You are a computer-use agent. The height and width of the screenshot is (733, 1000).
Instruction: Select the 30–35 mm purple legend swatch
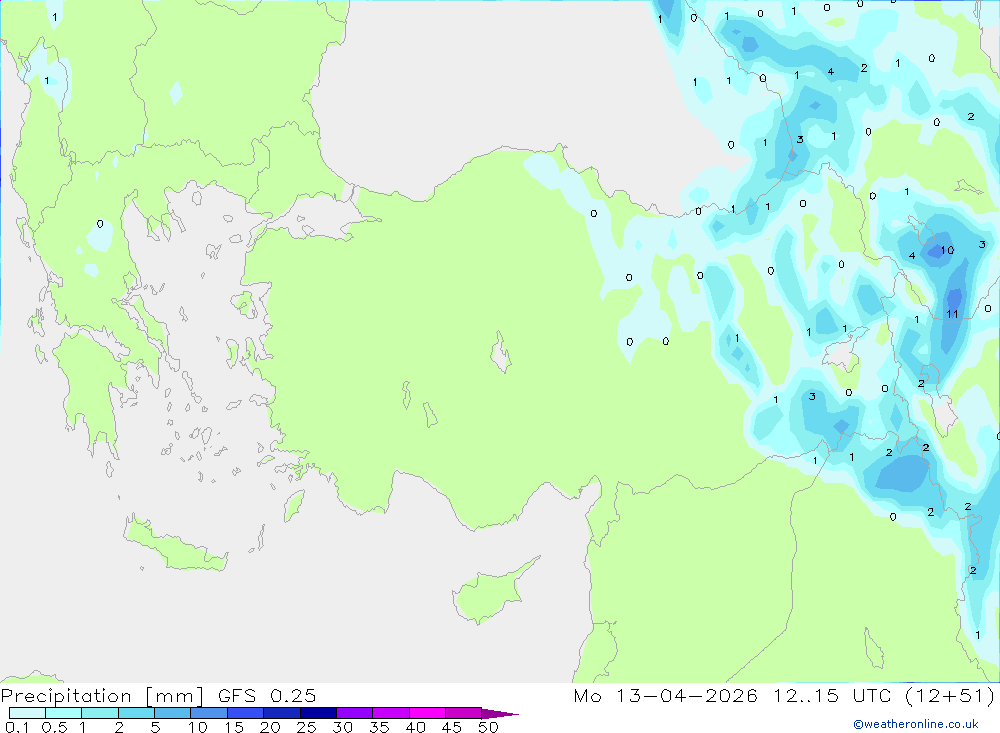tap(354, 713)
